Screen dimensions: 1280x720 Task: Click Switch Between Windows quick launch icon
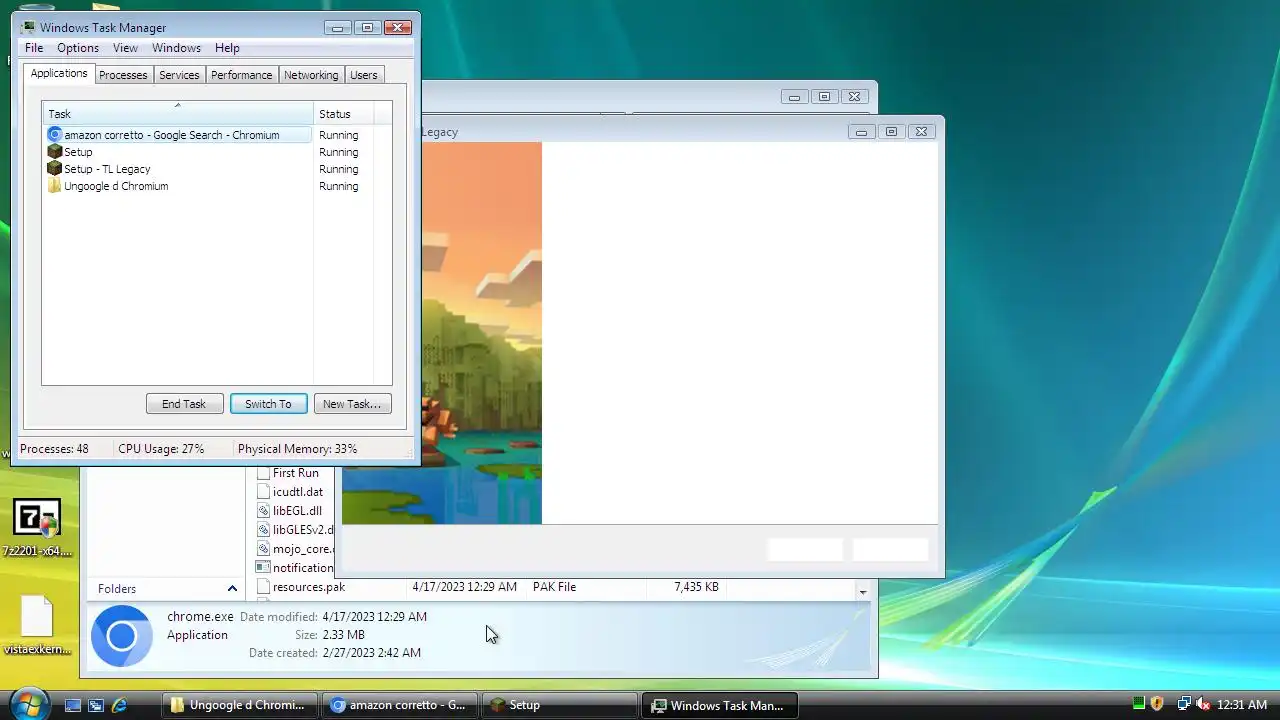pyautogui.click(x=96, y=705)
